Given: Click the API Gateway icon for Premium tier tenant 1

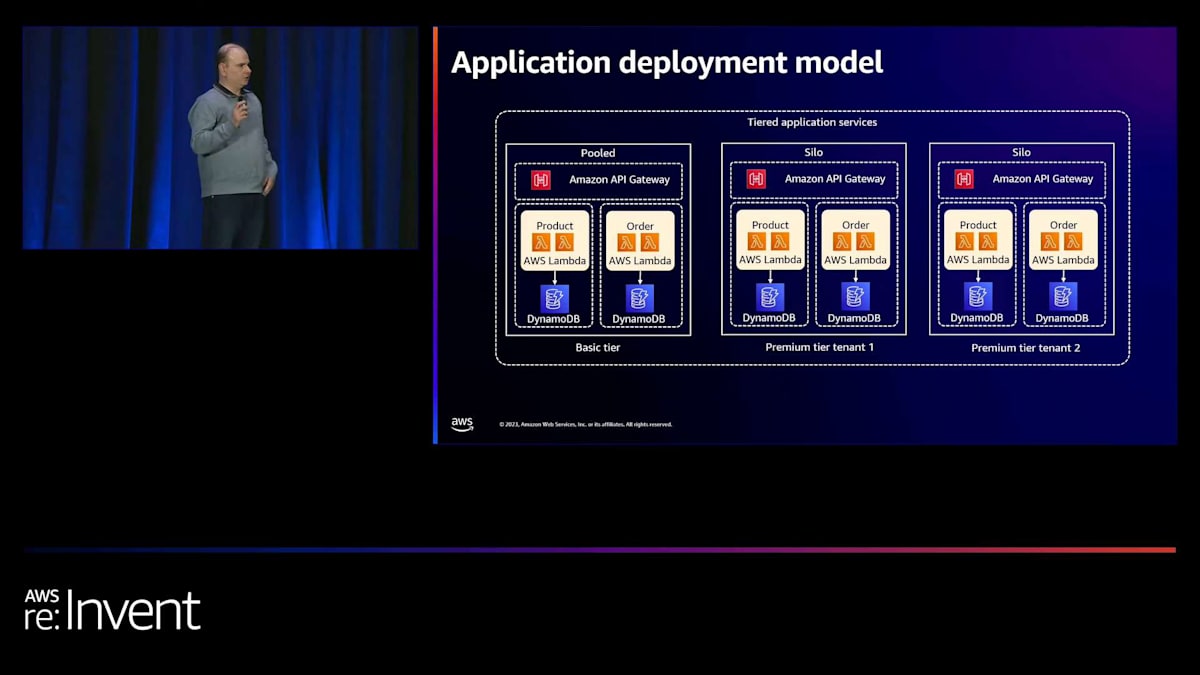Looking at the screenshot, I should click(757, 179).
